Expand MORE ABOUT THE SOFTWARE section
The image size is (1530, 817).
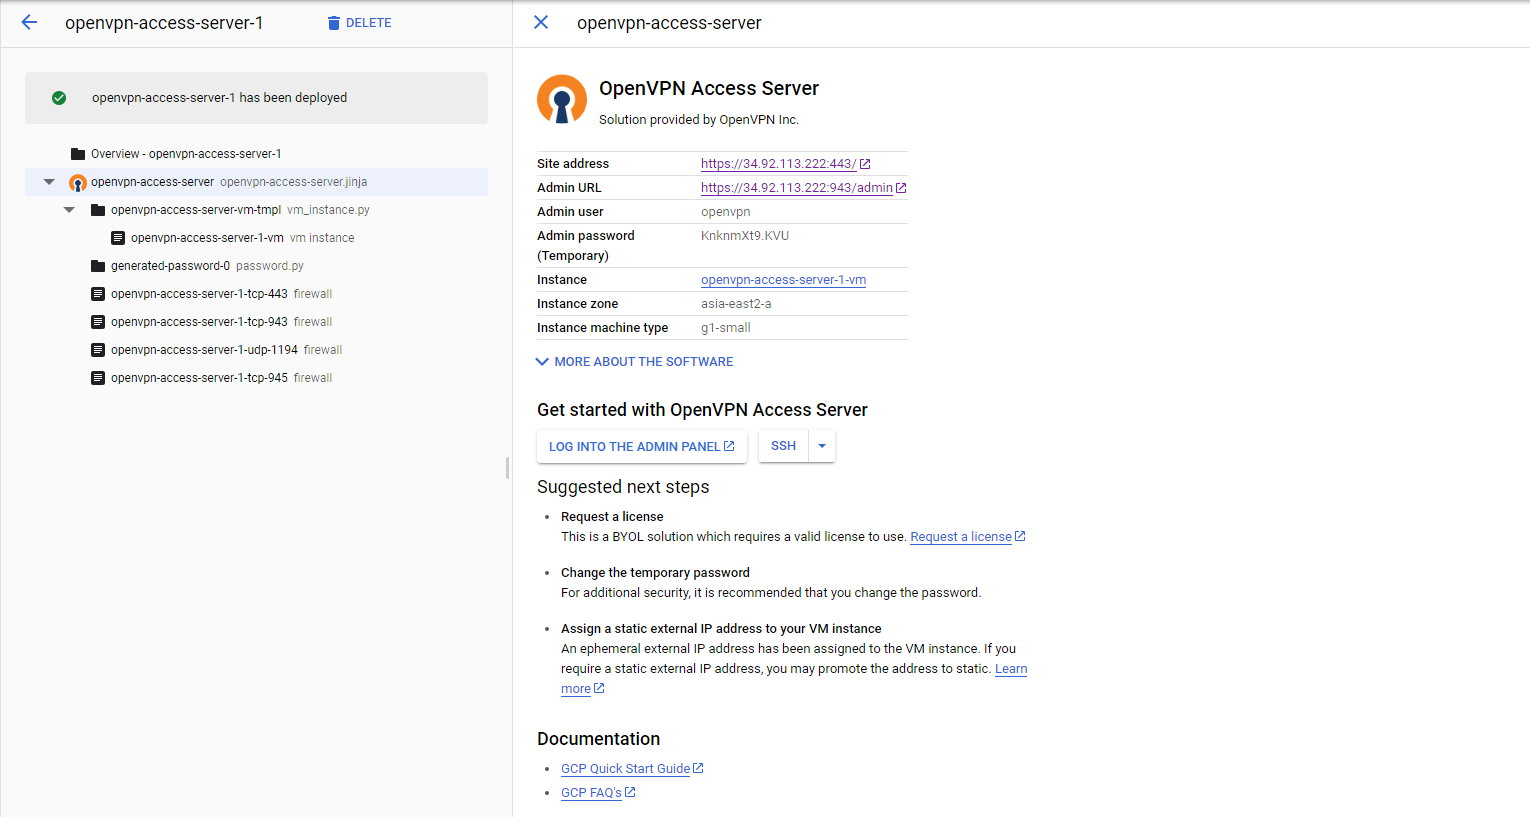[x=635, y=362]
